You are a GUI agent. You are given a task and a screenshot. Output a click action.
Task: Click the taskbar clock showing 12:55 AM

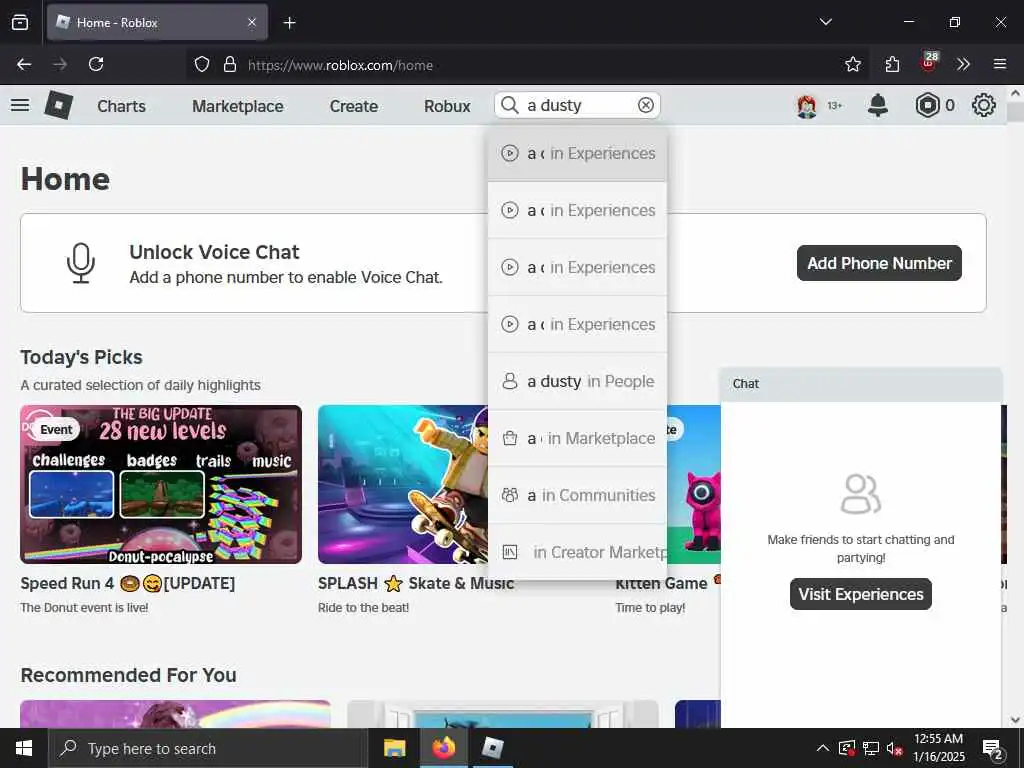click(x=938, y=748)
